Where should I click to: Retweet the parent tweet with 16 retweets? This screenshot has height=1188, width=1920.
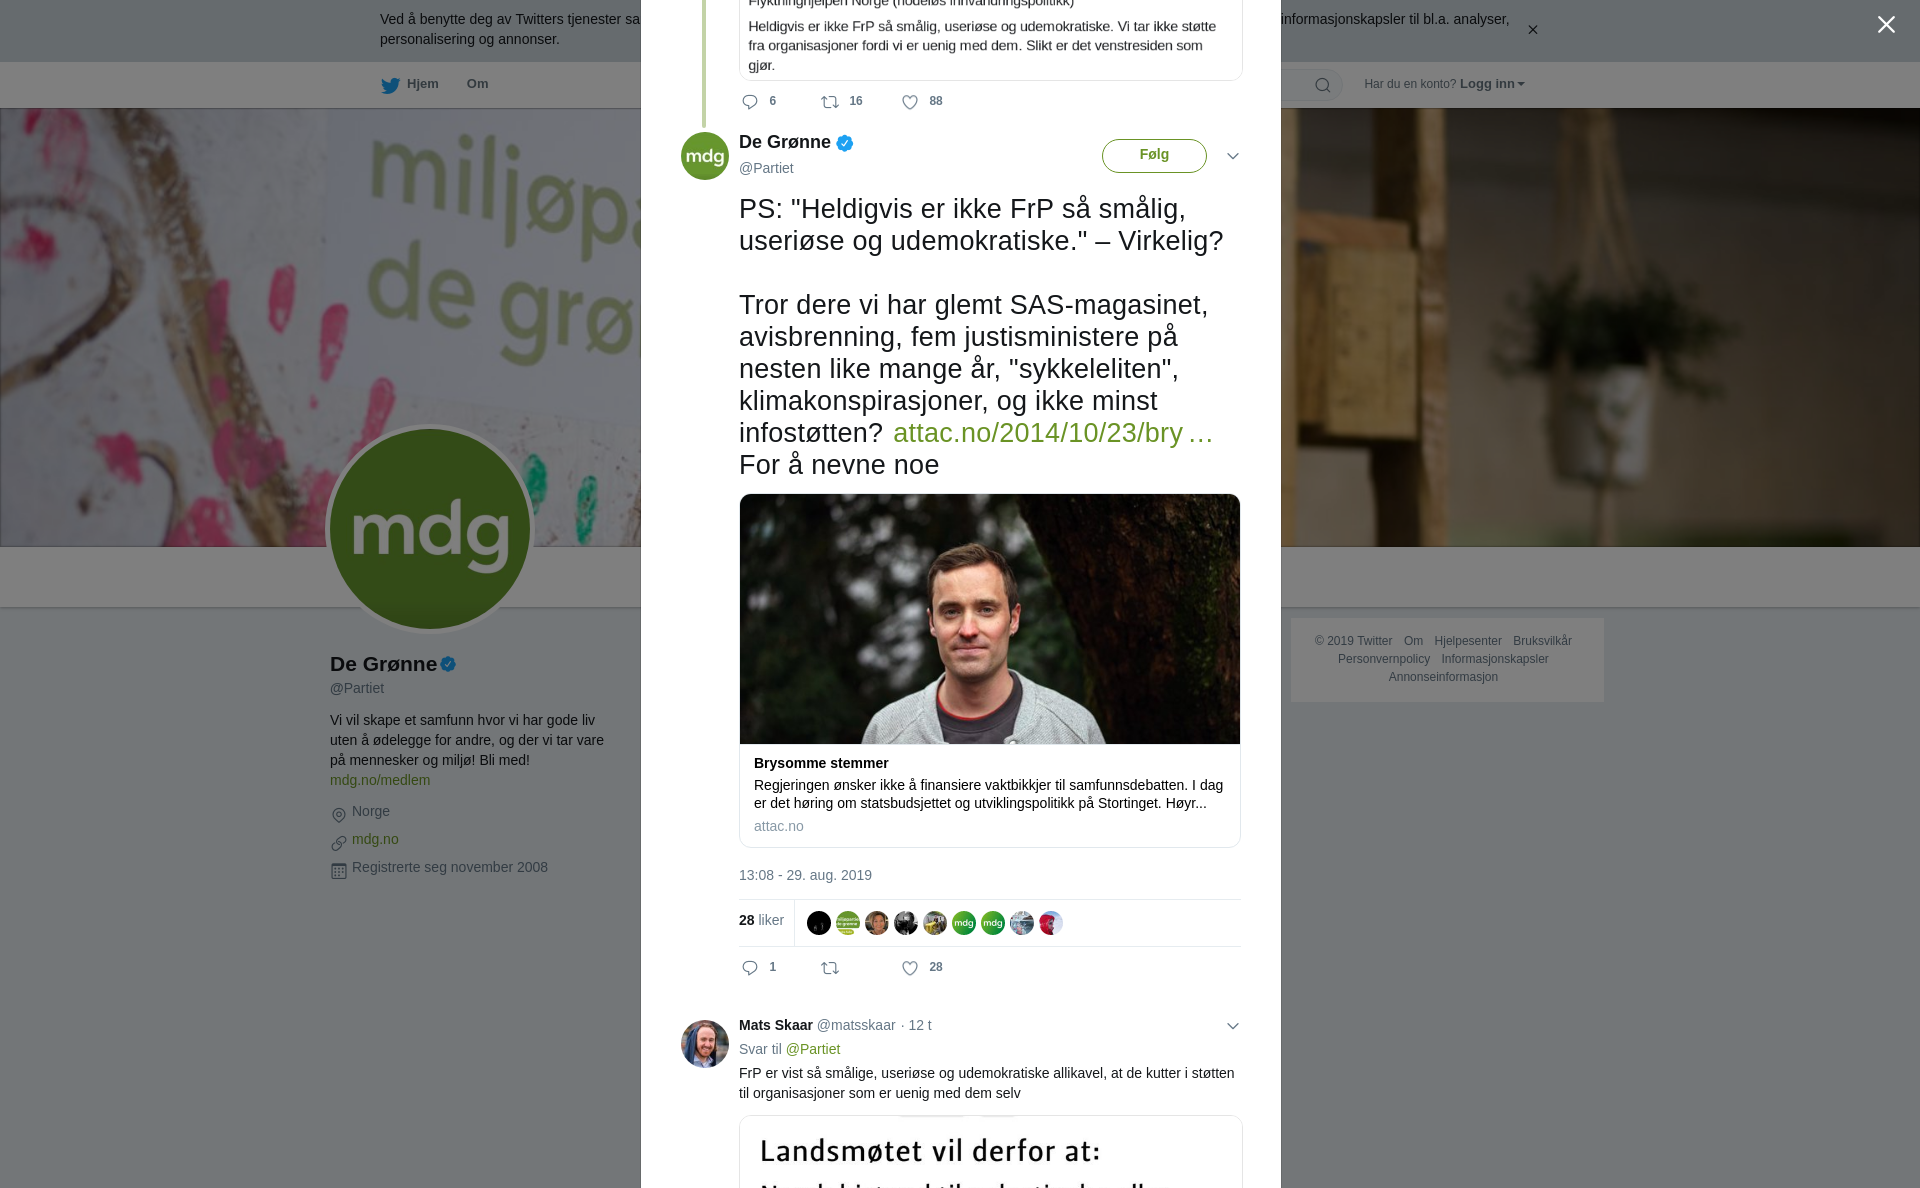[x=830, y=102]
